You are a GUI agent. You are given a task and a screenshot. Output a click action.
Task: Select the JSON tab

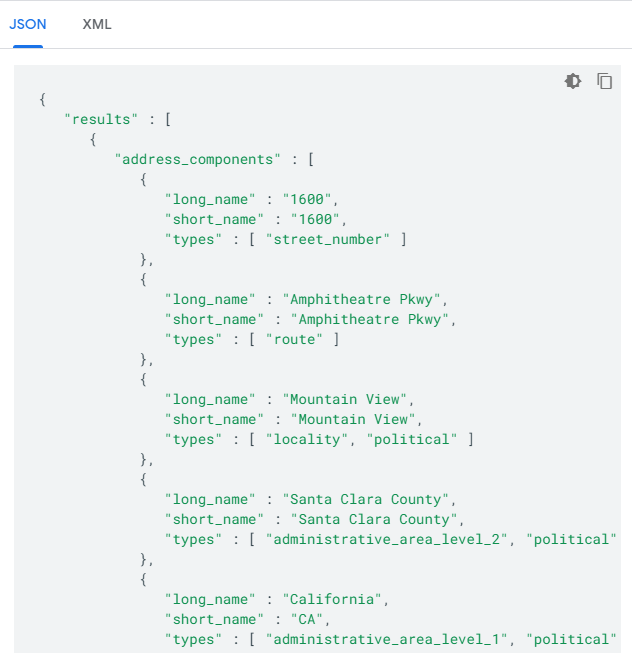pyautogui.click(x=28, y=24)
